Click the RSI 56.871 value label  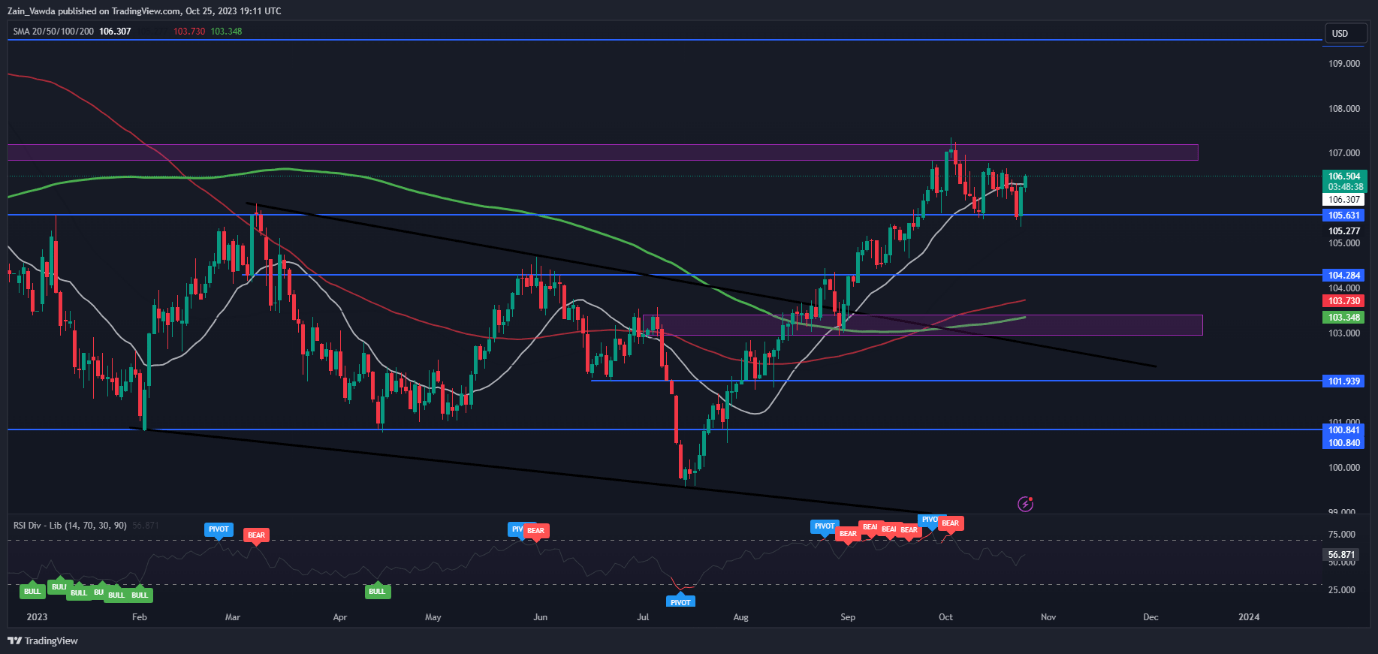pos(1342,553)
